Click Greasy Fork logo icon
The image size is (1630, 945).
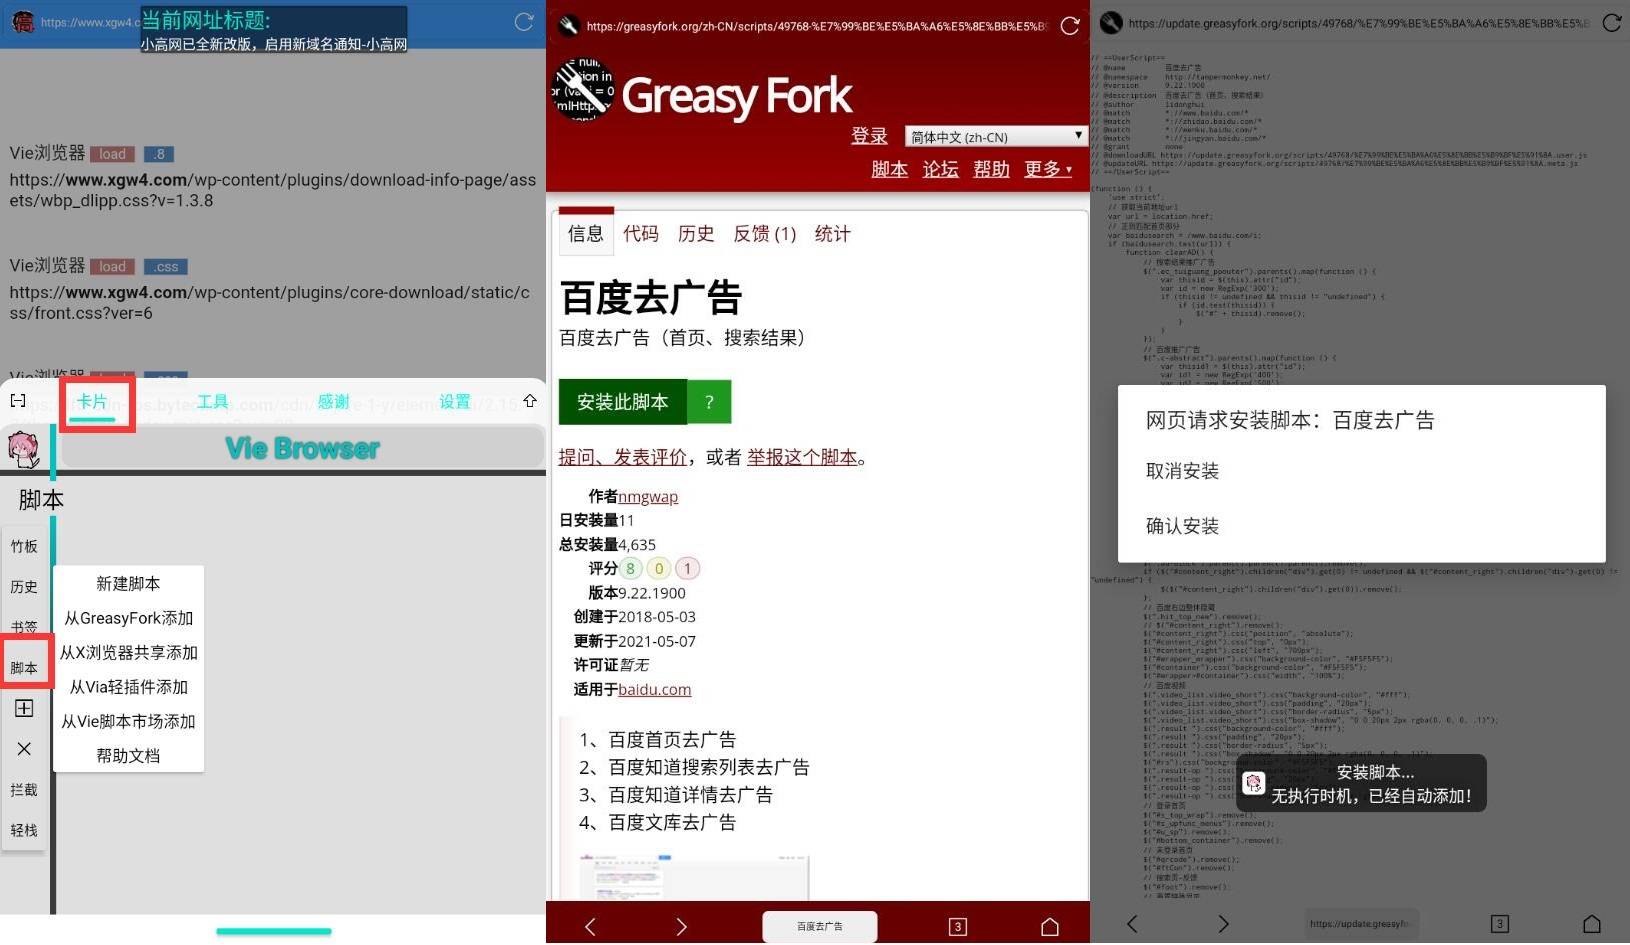pos(583,89)
